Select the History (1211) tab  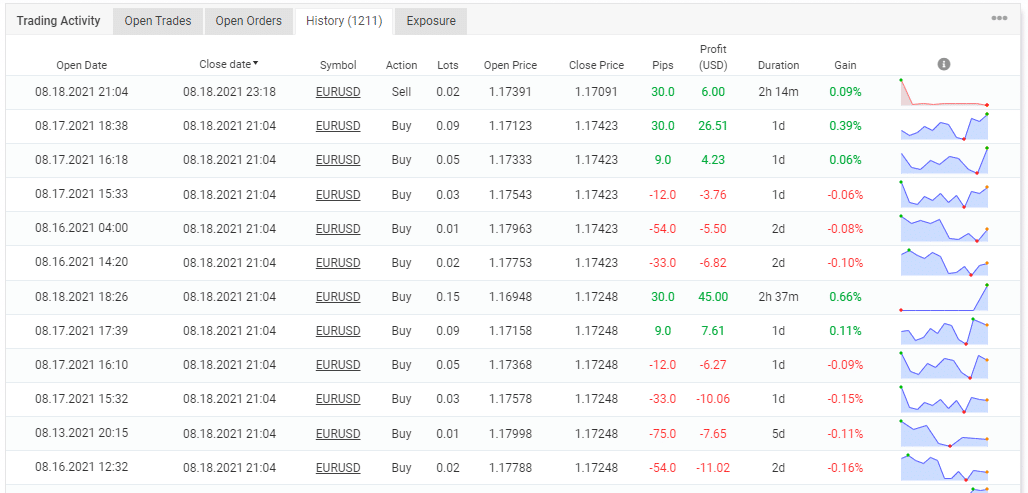point(343,21)
